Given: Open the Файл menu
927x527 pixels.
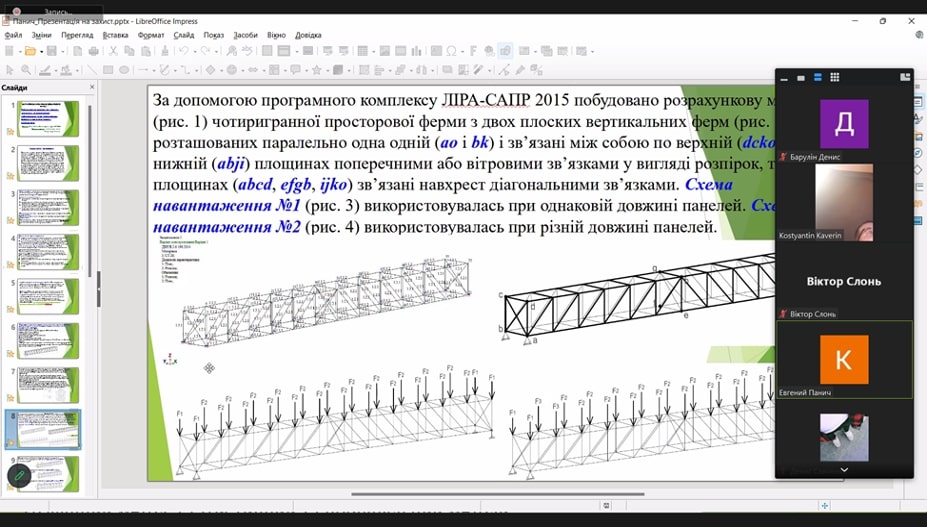Looking at the screenshot, I should pos(13,35).
